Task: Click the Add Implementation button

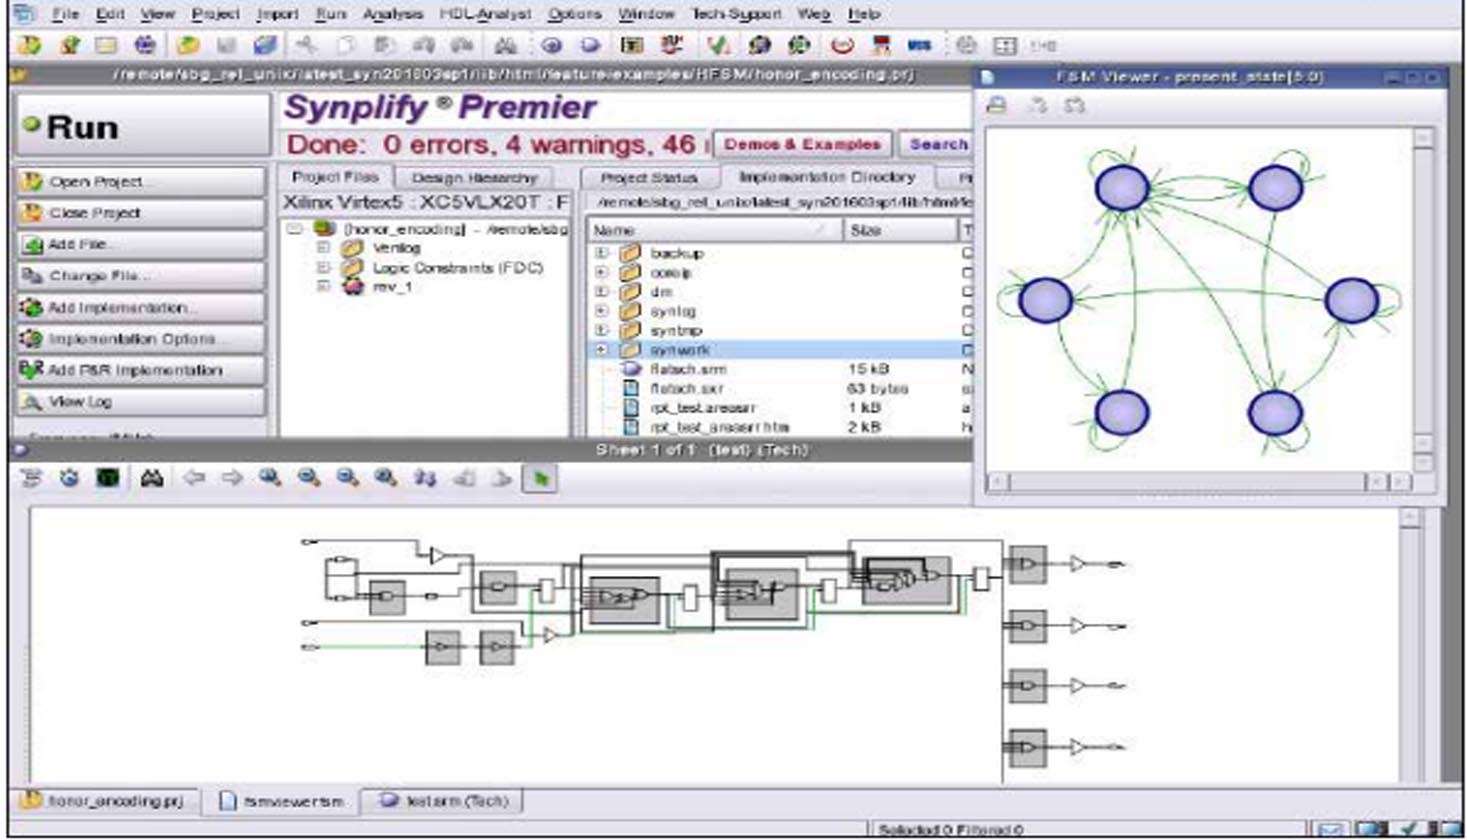Action: [x=141, y=308]
